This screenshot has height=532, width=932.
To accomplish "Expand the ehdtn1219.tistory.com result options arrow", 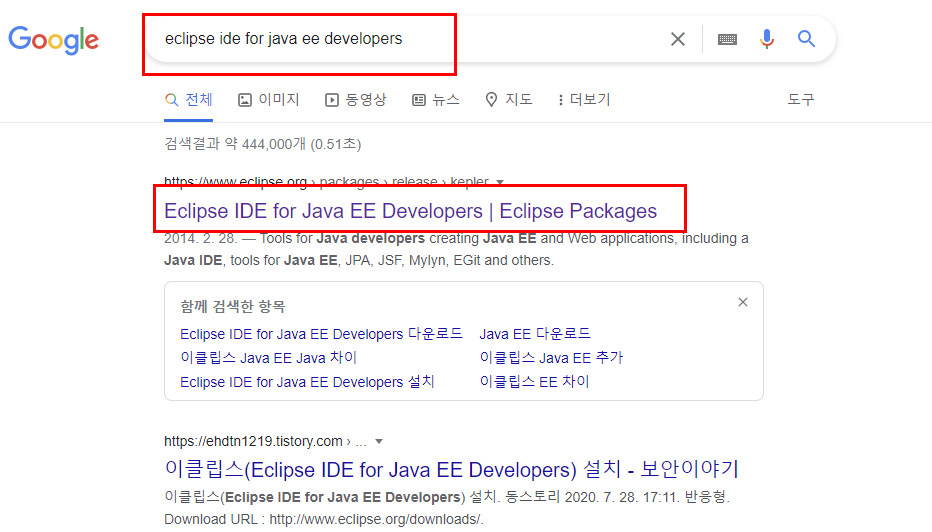I will click(379, 442).
